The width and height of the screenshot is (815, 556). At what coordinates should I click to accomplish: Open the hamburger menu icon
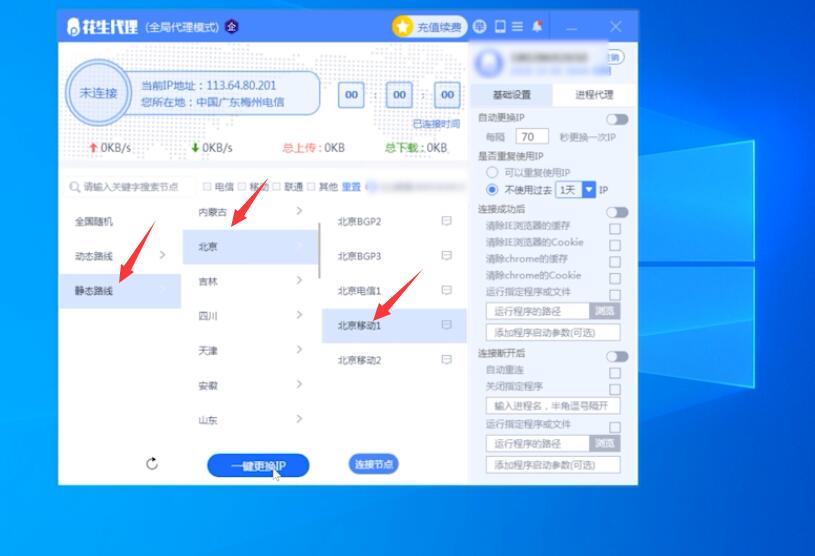517,27
